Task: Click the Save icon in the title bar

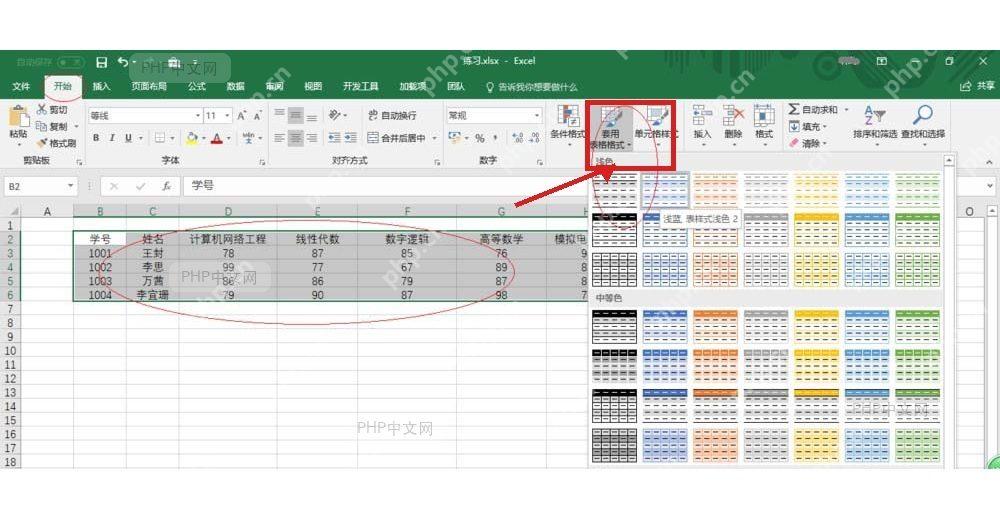Action: click(101, 62)
